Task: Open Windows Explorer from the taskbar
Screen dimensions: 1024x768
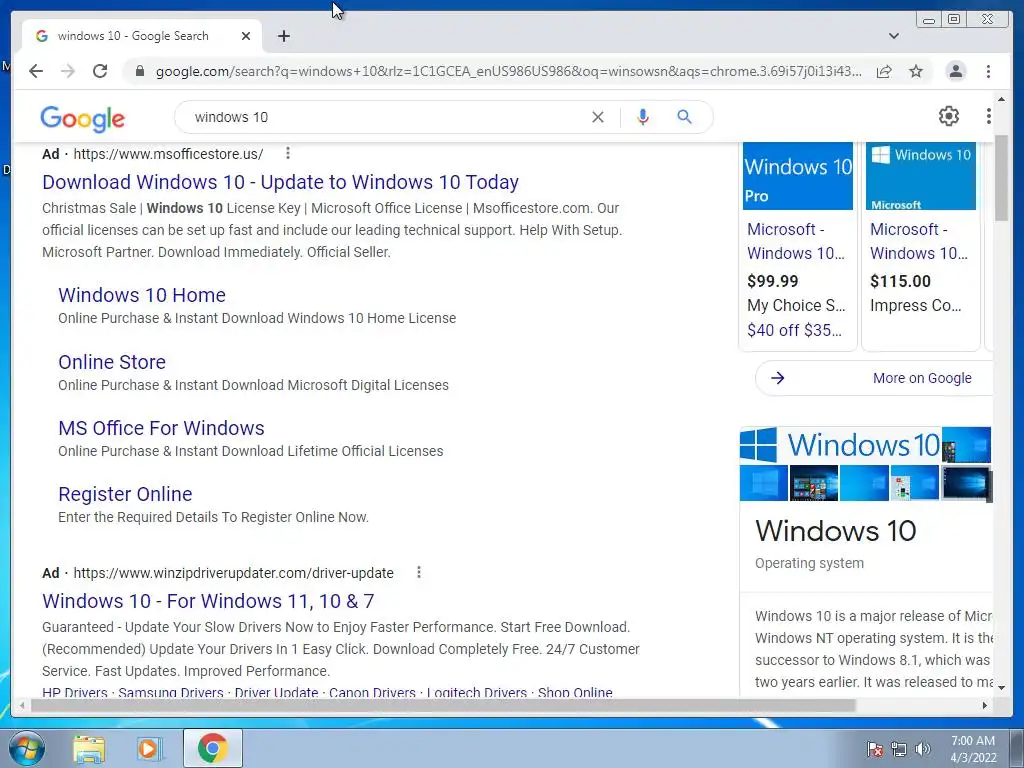Action: pyautogui.click(x=89, y=748)
